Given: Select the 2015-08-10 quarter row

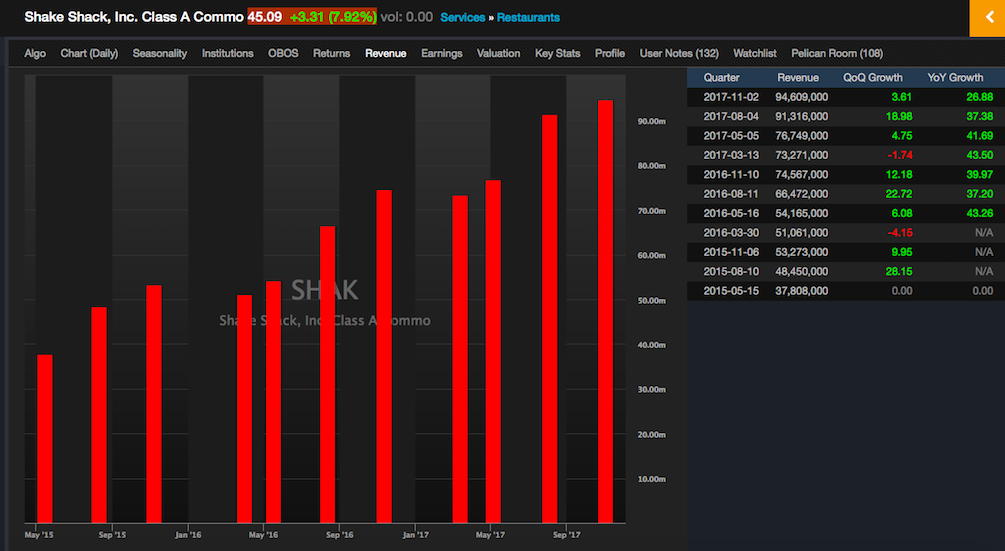Looking at the screenshot, I should click(x=846, y=271).
